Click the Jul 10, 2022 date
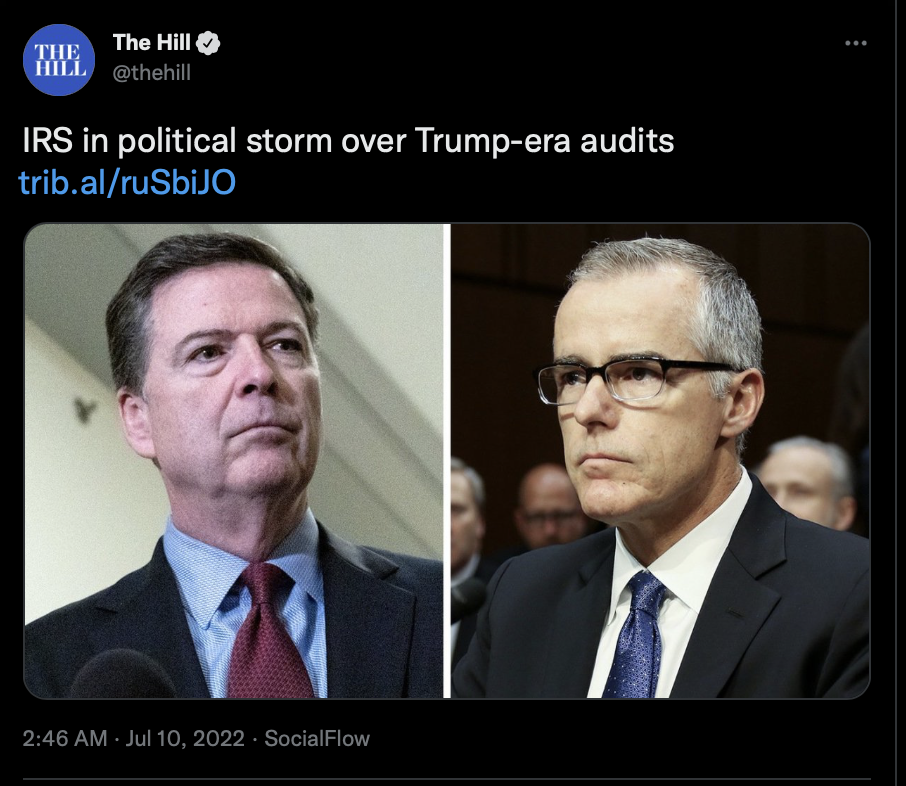Image resolution: width=906 pixels, height=786 pixels. 185,739
